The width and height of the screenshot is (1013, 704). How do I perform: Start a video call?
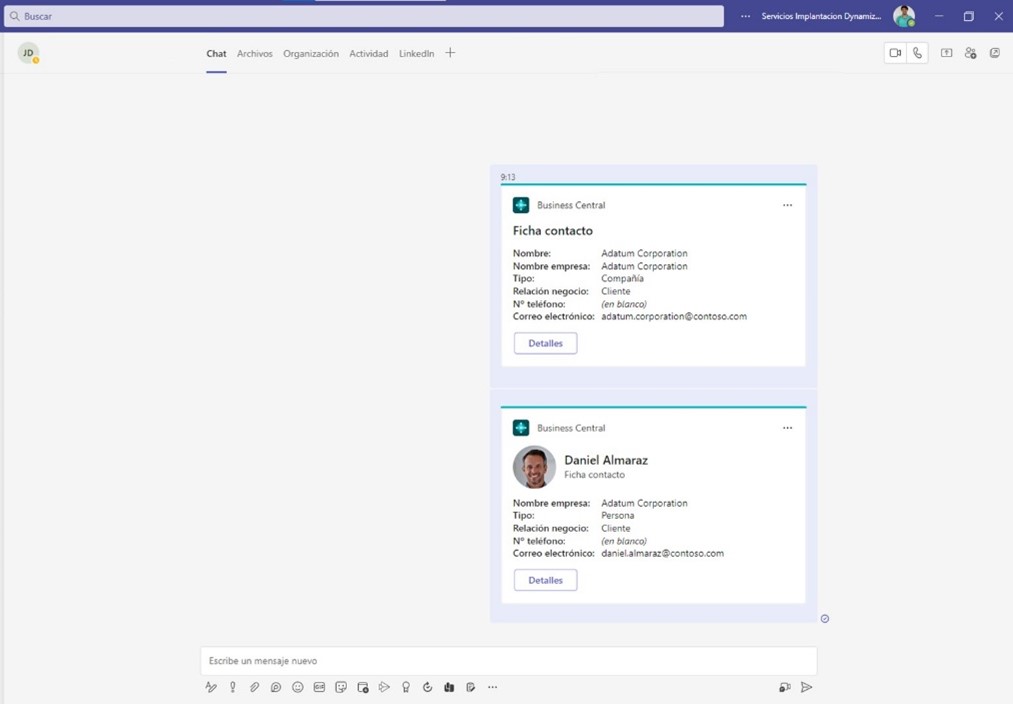[x=895, y=53]
